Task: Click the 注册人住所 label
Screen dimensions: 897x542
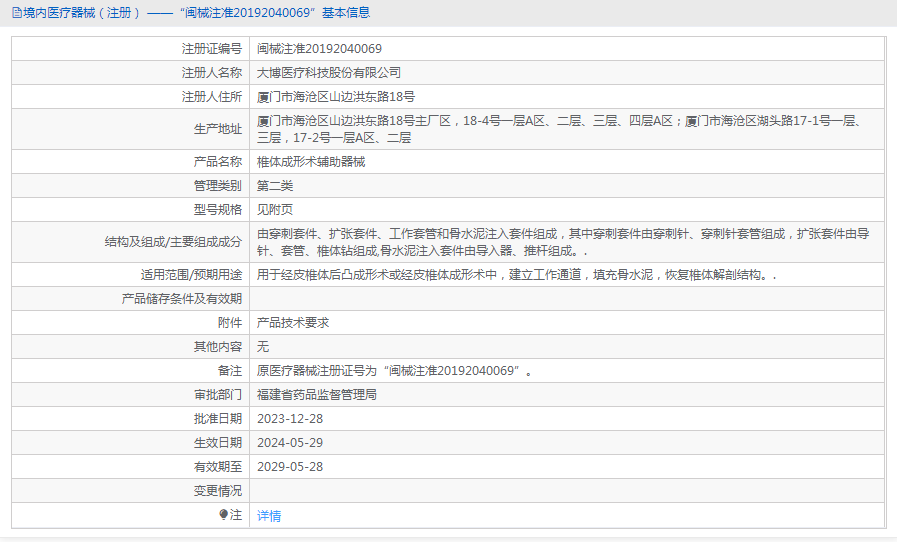Action: (x=212, y=97)
